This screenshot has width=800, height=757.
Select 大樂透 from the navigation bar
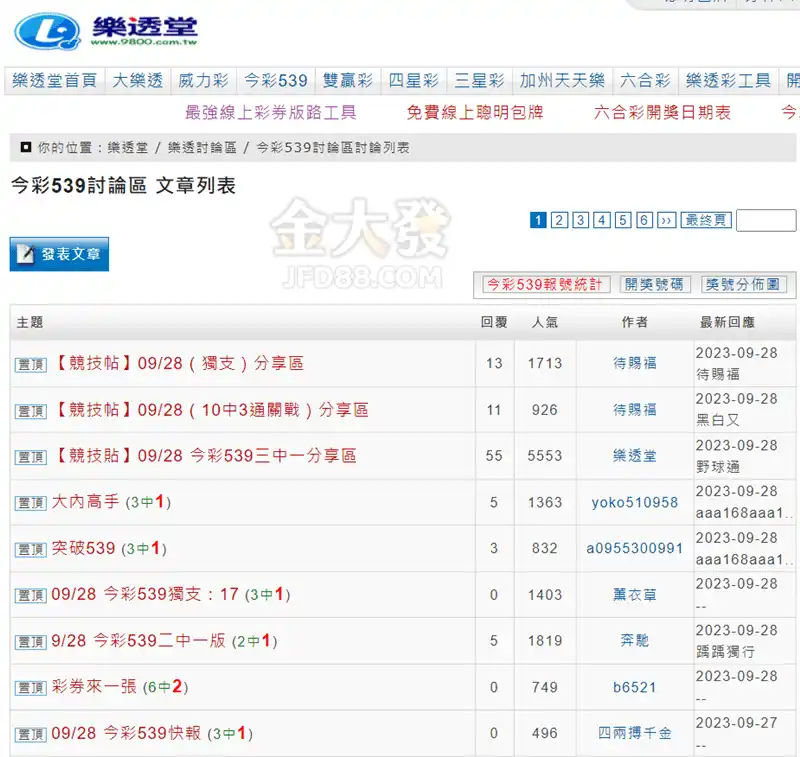[138, 81]
